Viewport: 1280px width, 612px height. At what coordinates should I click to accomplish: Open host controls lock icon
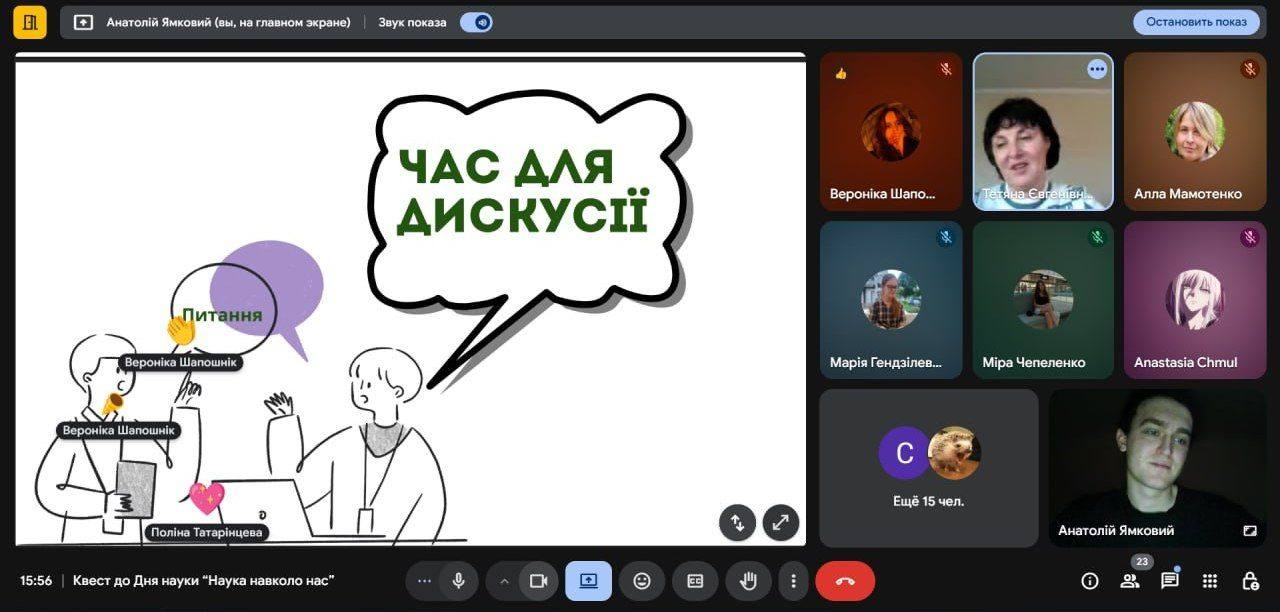tap(1249, 581)
